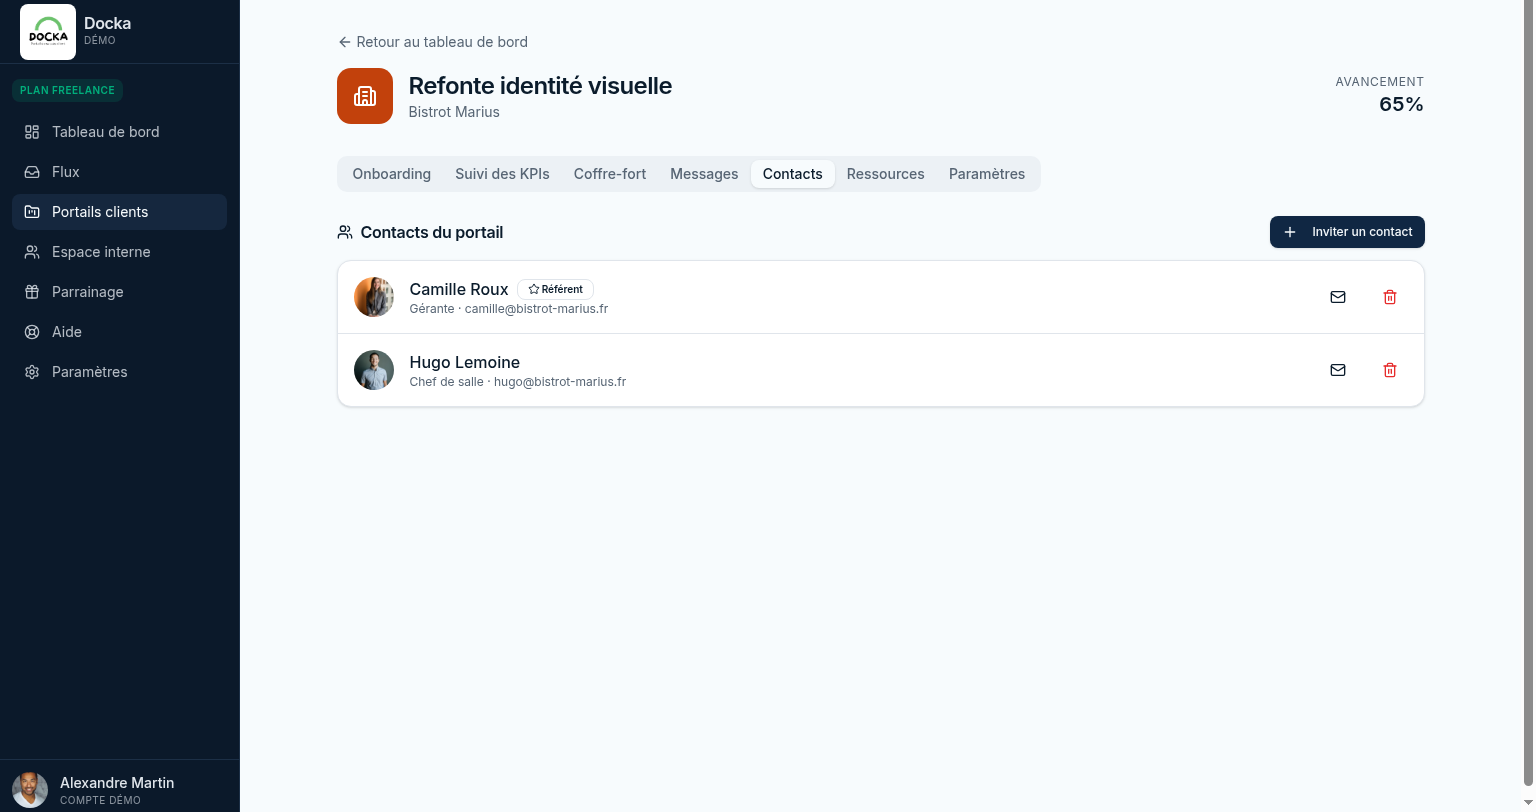Send email to Camille Roux via envelope icon
The width and height of the screenshot is (1536, 812).
1338,297
